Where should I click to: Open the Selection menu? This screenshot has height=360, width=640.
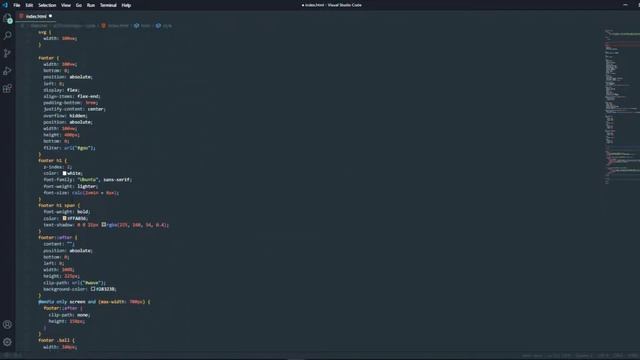(47, 5)
